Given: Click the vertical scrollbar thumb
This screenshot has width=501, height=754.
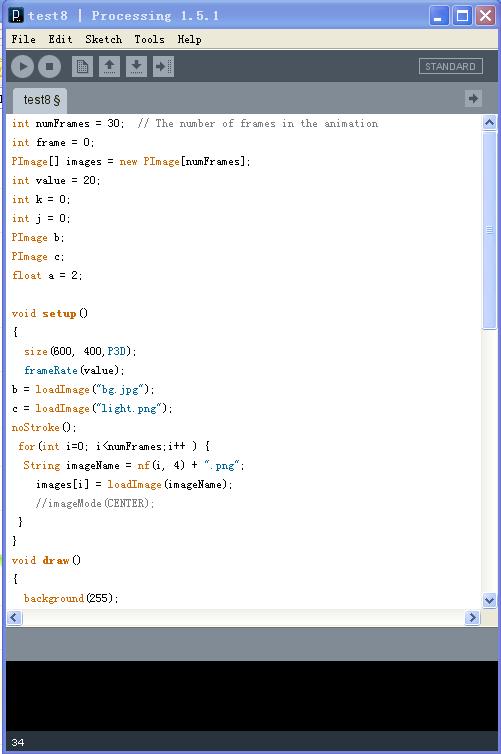Looking at the screenshot, I should click(x=489, y=230).
